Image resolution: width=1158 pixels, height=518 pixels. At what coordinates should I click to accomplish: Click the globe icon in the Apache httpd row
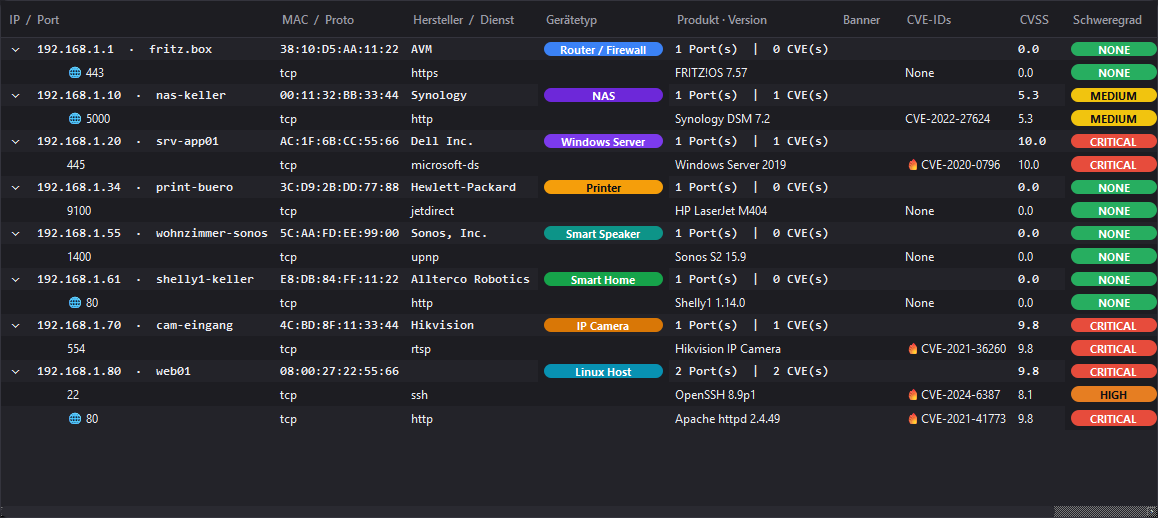coord(75,418)
